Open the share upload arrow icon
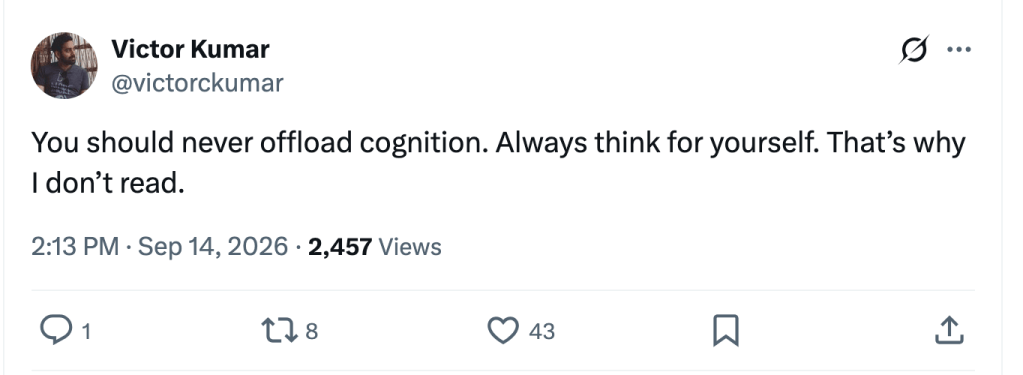 pyautogui.click(x=949, y=331)
